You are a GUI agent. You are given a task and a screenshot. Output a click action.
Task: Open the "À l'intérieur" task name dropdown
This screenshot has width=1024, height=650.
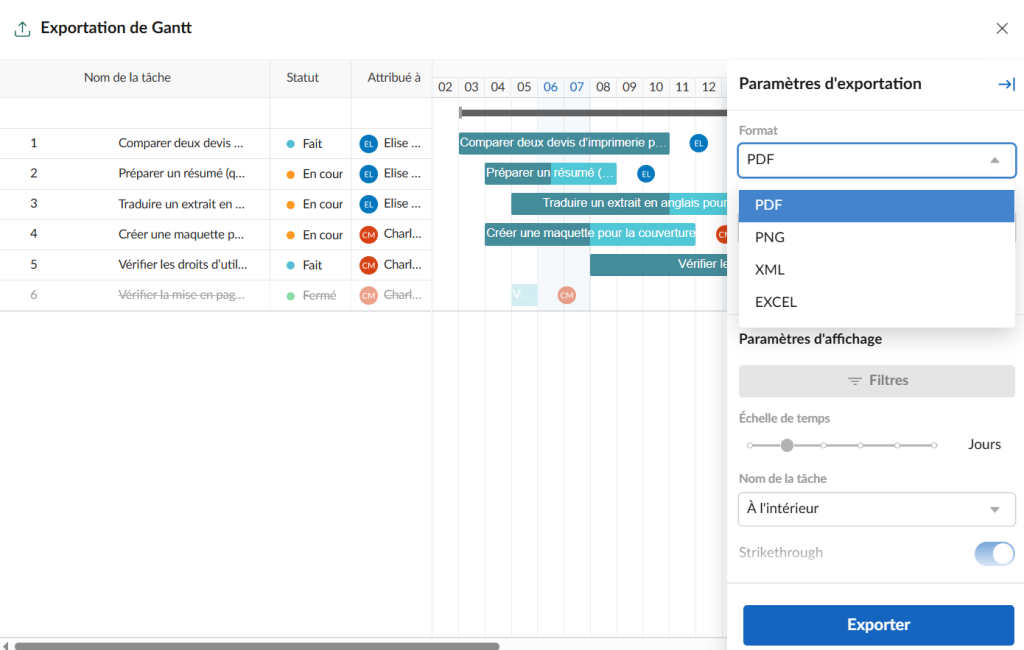click(876, 509)
